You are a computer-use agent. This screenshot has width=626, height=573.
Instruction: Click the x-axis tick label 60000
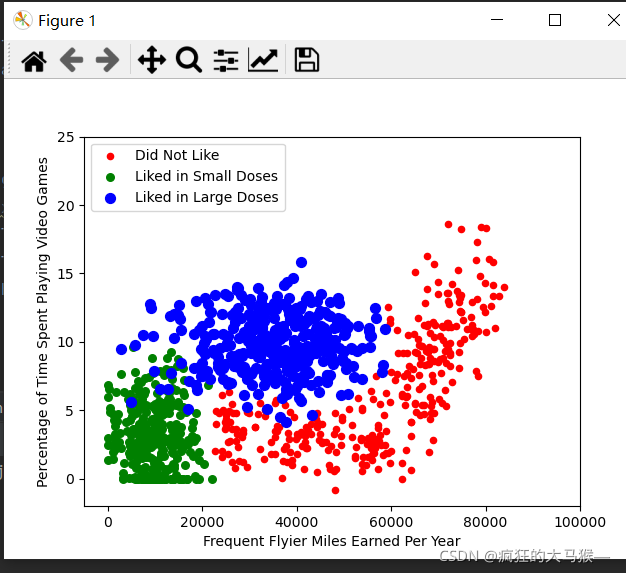[391, 522]
